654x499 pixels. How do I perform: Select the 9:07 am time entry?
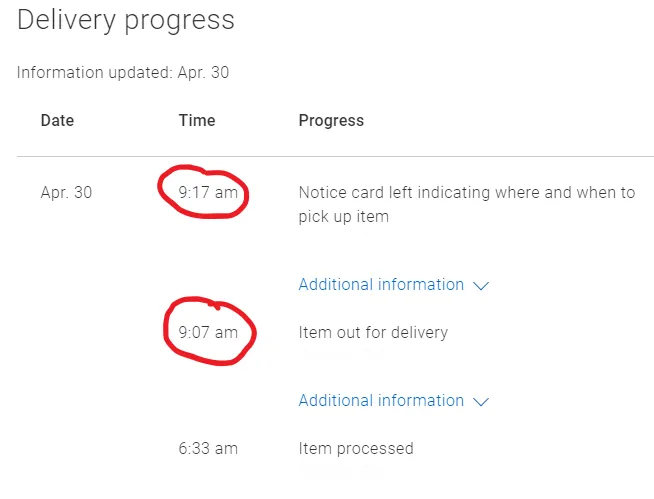point(208,333)
